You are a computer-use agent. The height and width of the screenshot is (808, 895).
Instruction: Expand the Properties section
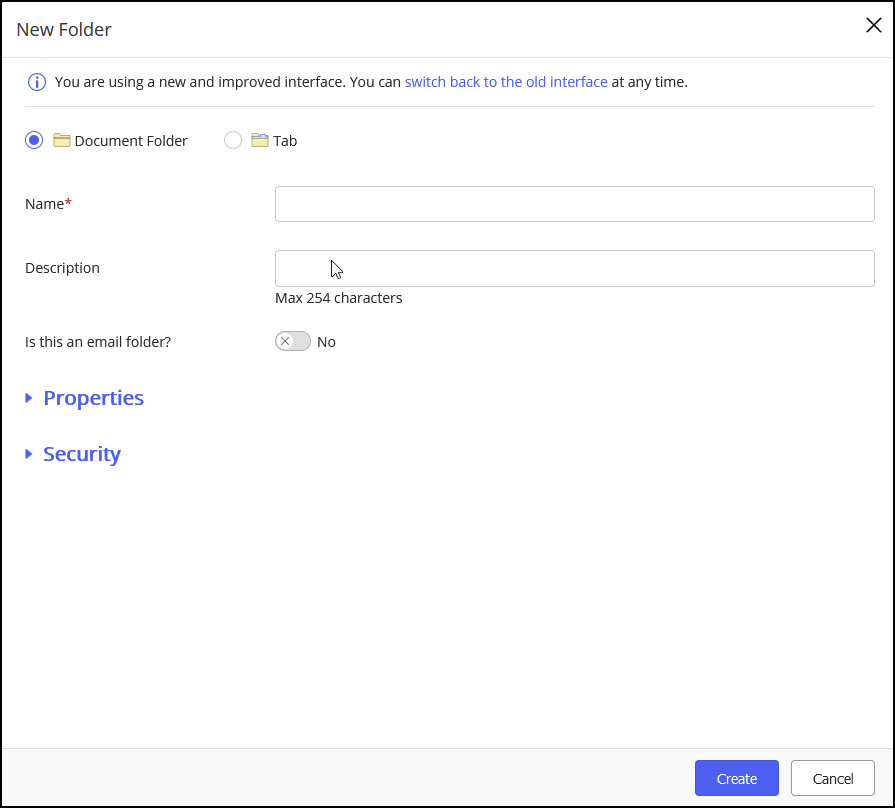[x=93, y=397]
